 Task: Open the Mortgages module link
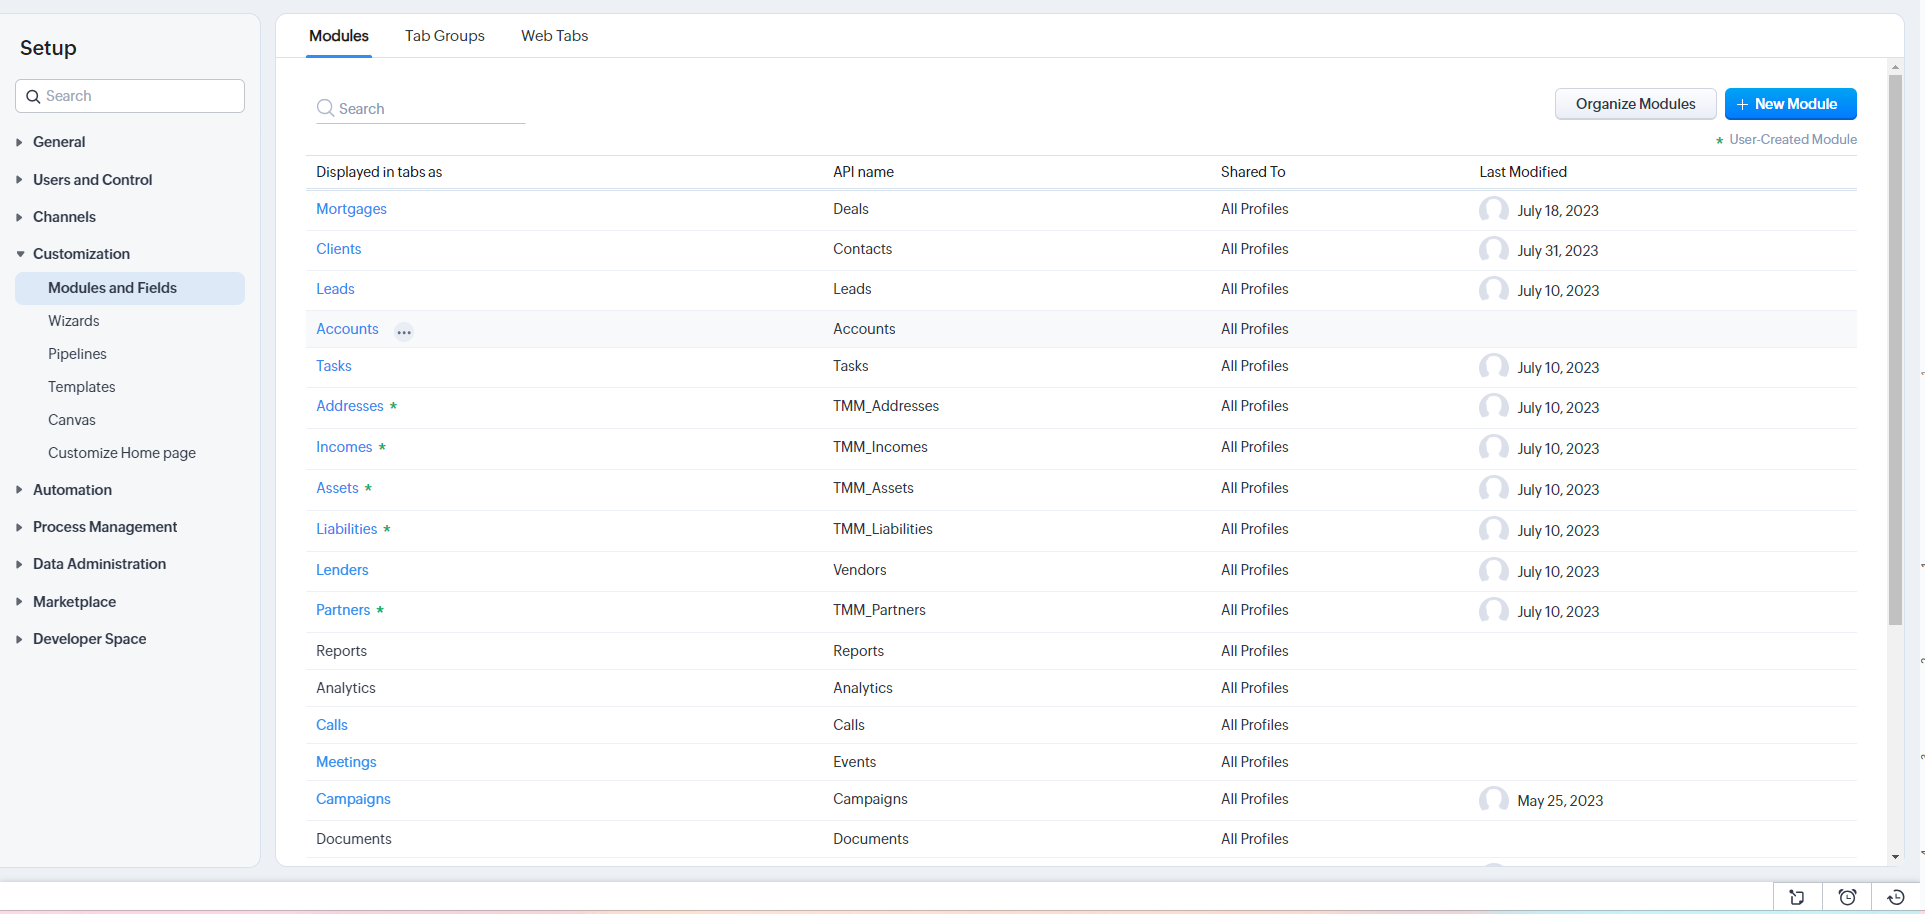coord(351,209)
